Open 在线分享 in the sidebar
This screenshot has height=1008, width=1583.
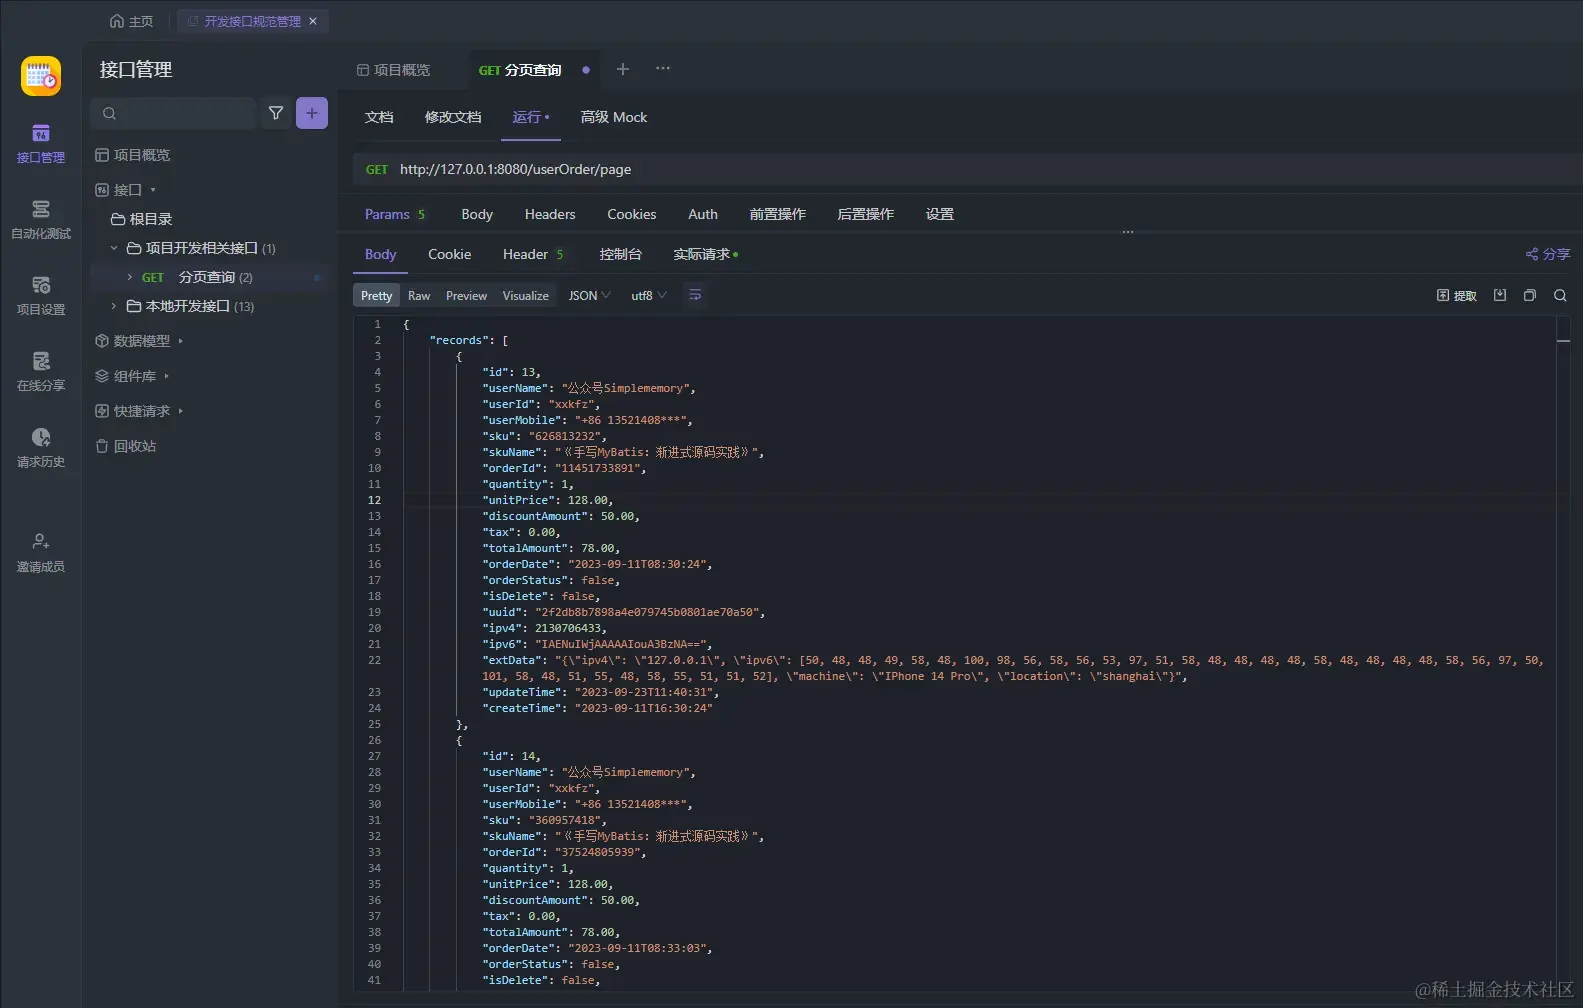tap(41, 372)
